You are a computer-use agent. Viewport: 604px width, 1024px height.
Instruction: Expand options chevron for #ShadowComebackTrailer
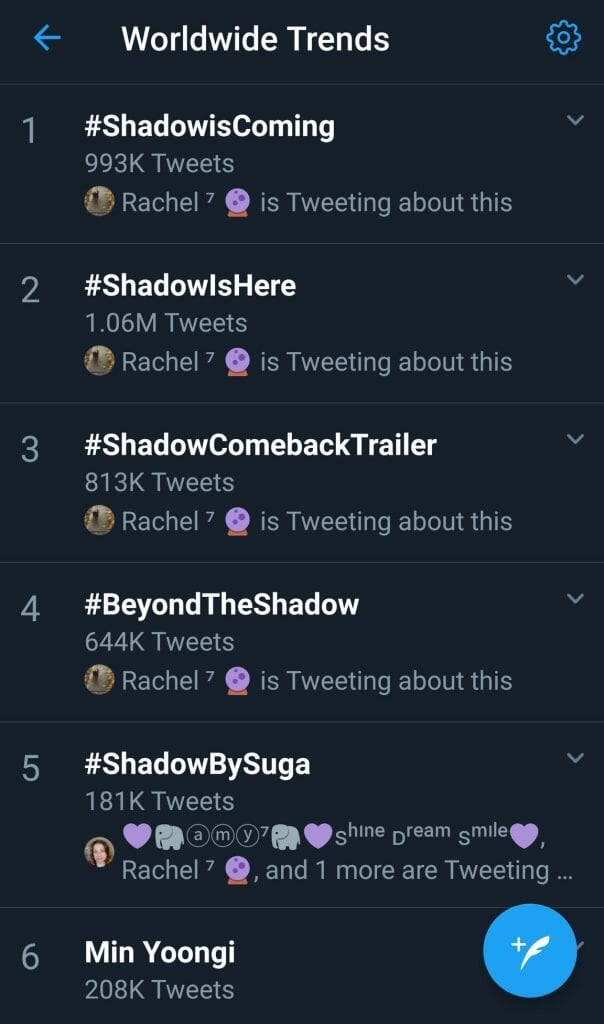pos(575,439)
